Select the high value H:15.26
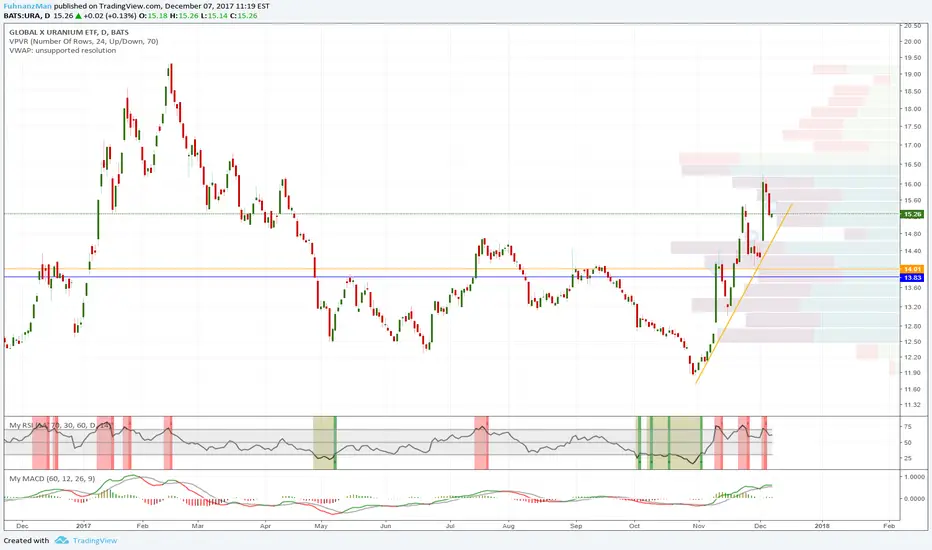932x550 pixels. click(184, 15)
